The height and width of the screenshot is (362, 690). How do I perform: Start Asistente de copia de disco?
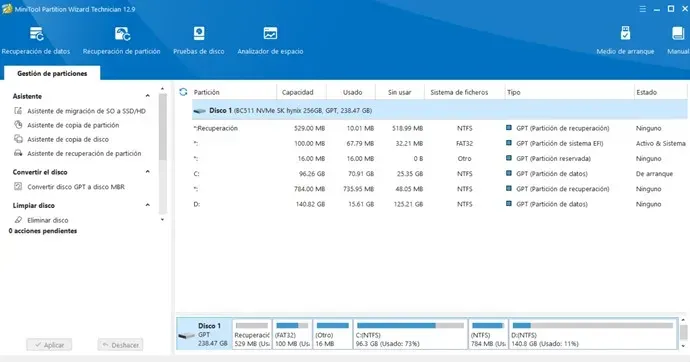68,139
